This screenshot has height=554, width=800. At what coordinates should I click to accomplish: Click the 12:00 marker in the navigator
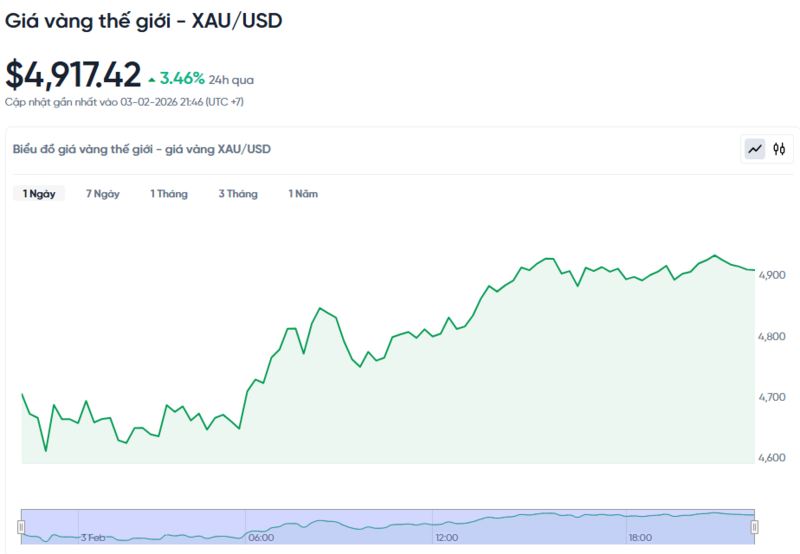click(447, 537)
